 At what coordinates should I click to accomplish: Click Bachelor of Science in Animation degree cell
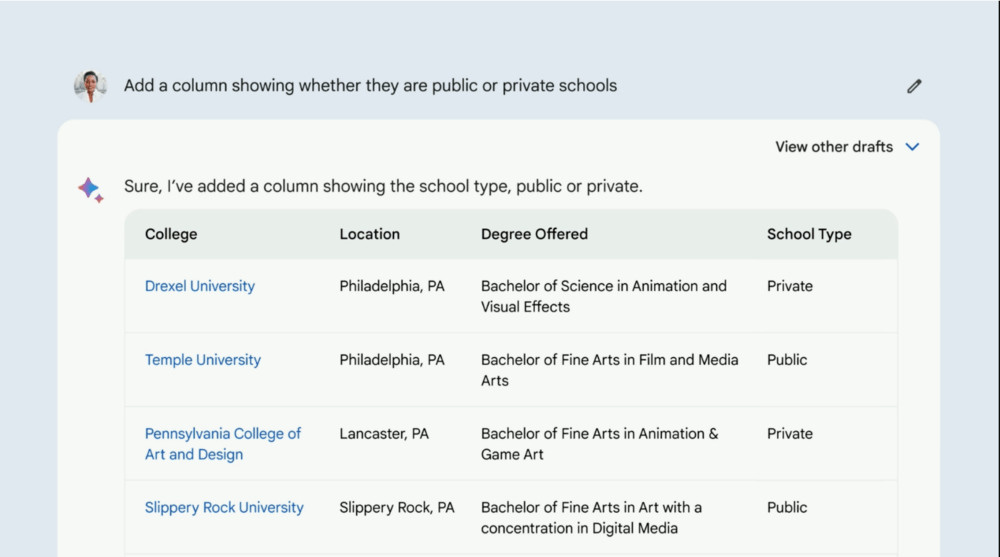coord(604,296)
